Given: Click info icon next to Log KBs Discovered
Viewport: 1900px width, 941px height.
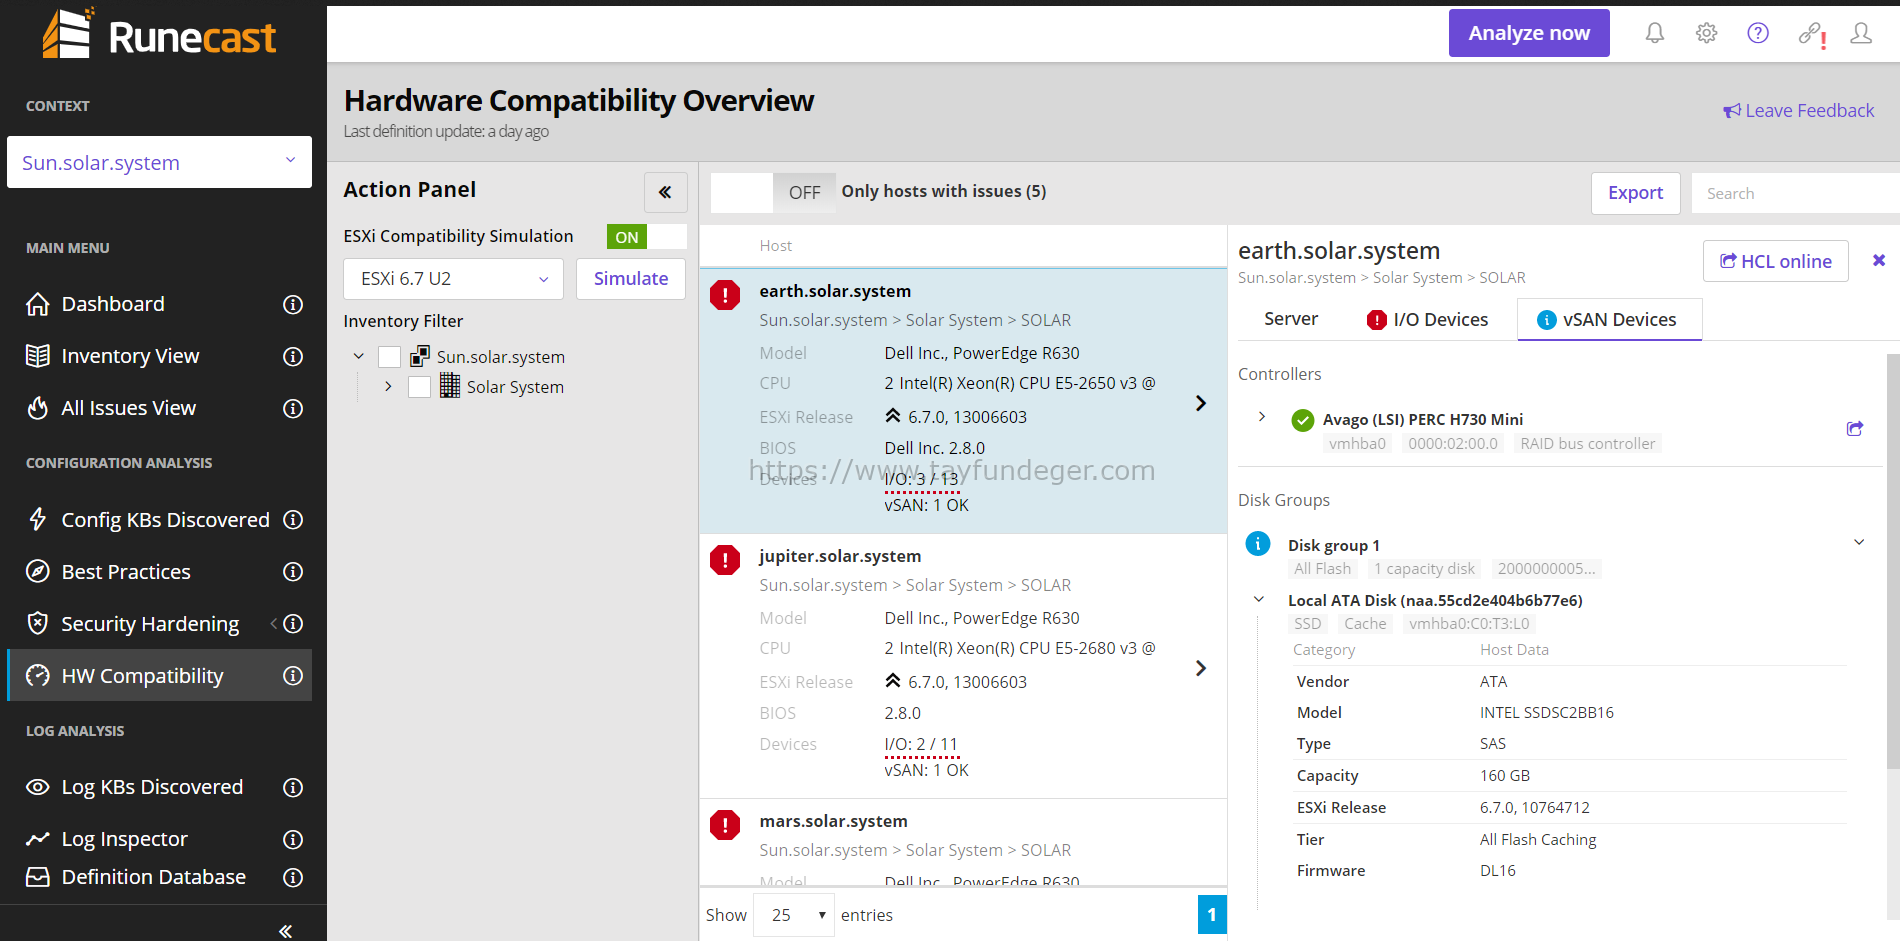Looking at the screenshot, I should coord(293,787).
